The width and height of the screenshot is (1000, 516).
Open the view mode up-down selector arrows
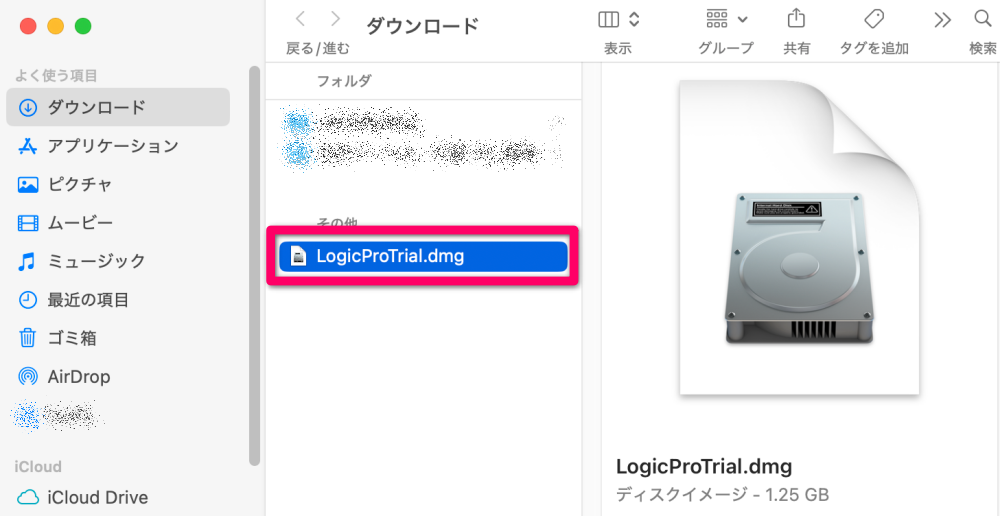(633, 20)
